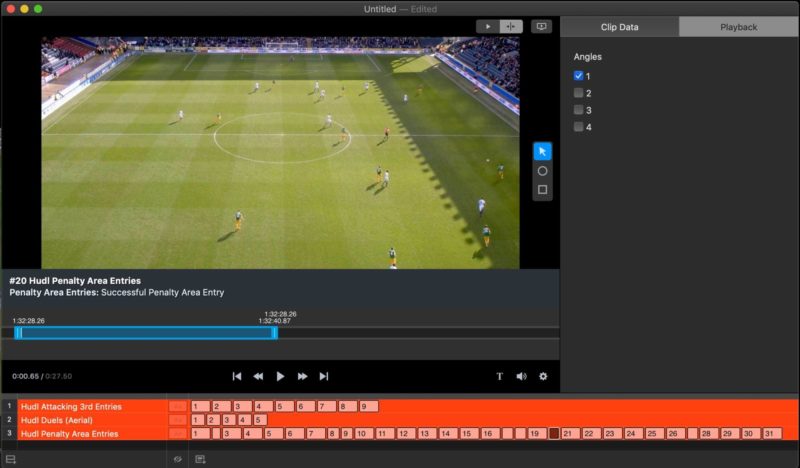Click the clip trim end handle
Screen dimensions: 800x468
click(x=274, y=333)
